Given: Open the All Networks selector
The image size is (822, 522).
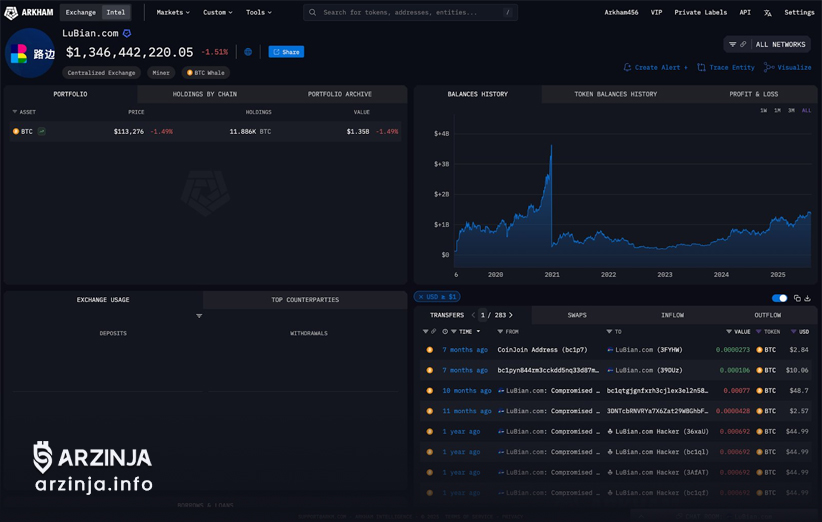Looking at the screenshot, I should [x=780, y=45].
